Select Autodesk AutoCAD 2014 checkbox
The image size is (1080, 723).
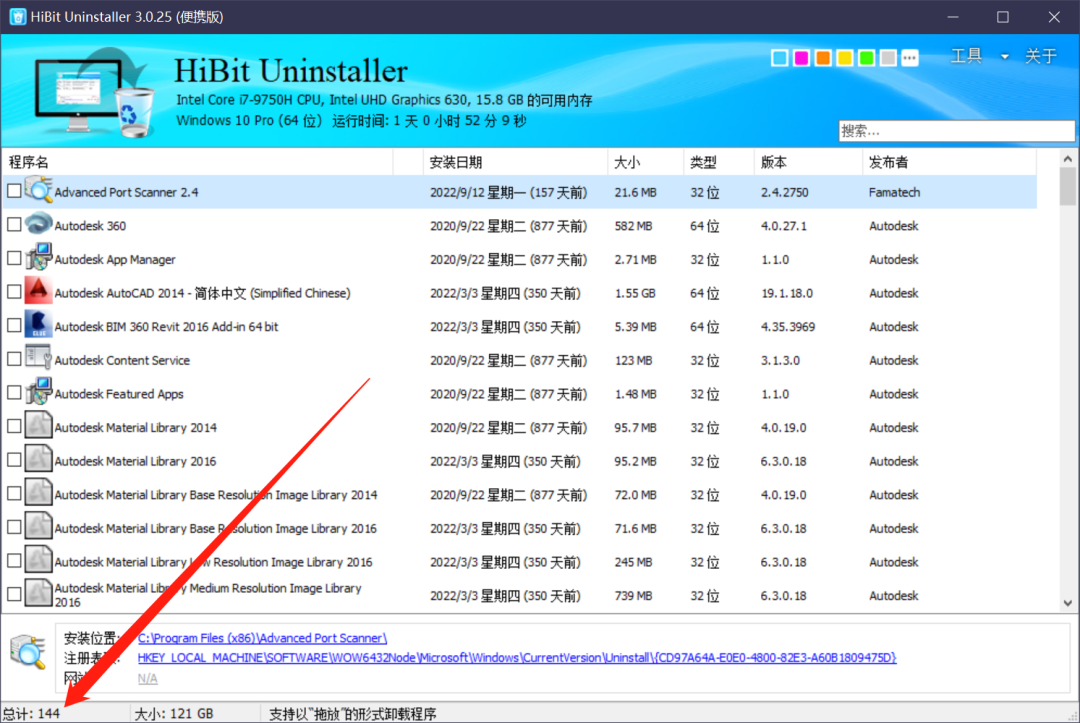14,291
